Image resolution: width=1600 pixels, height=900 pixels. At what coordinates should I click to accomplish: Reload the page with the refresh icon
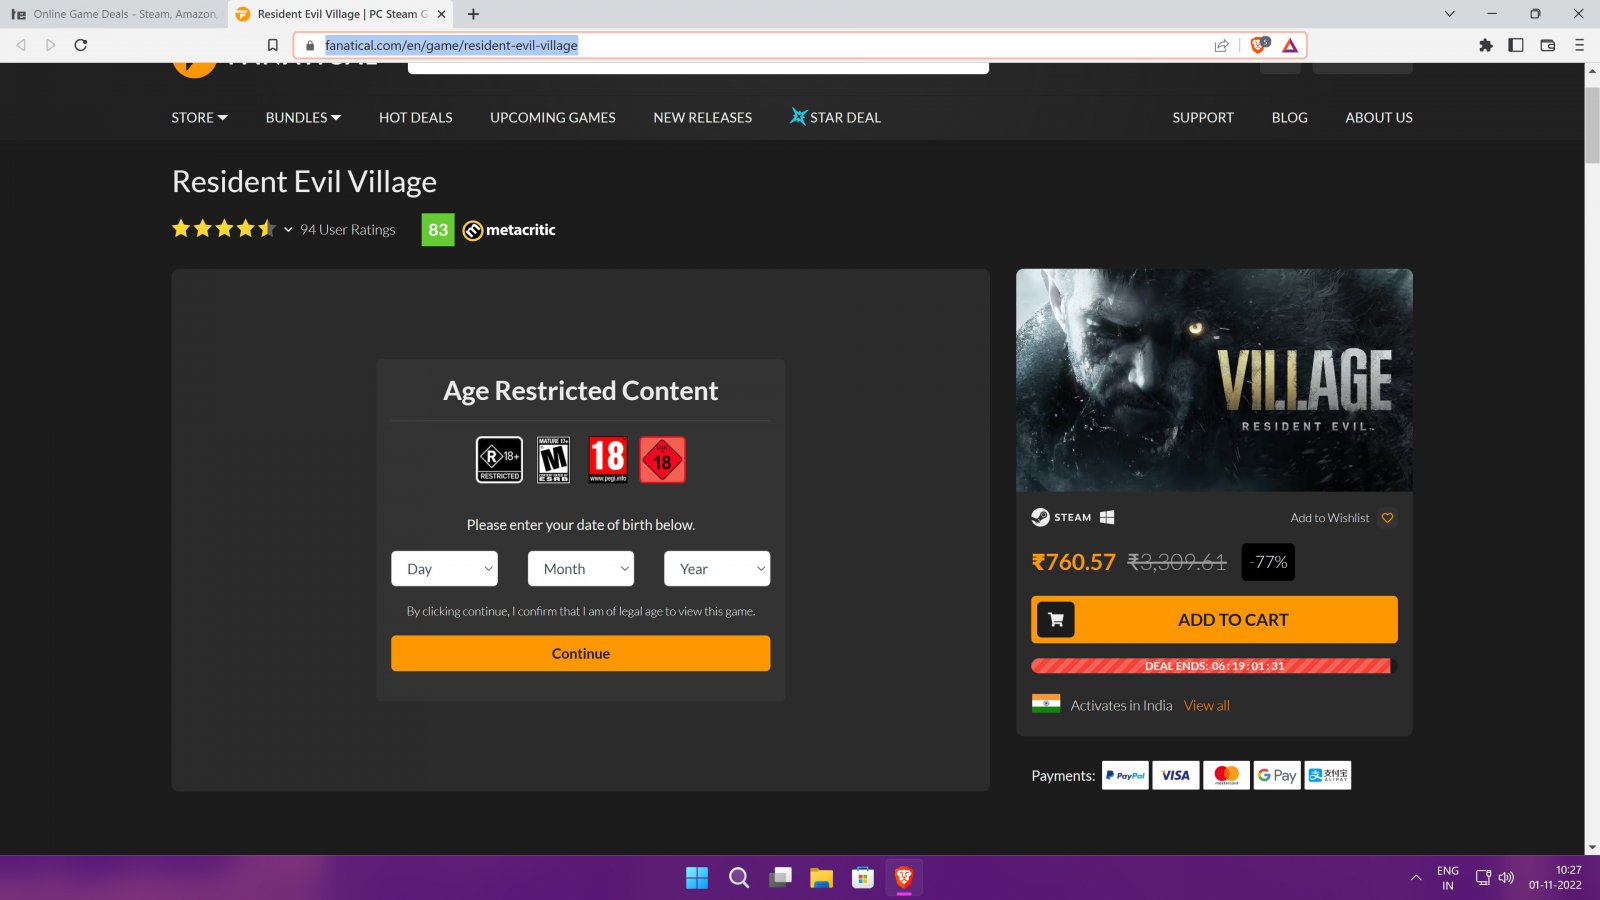(x=81, y=45)
